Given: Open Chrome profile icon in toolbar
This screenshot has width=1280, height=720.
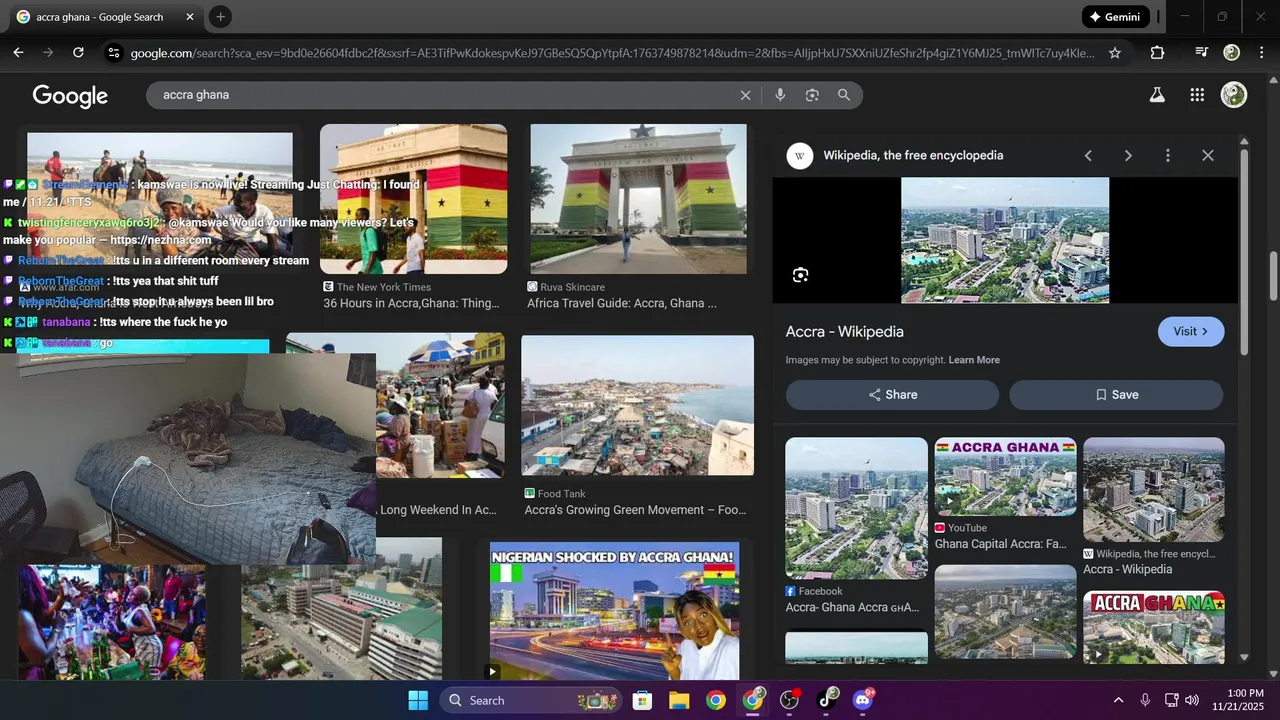Looking at the screenshot, I should coord(1232,53).
